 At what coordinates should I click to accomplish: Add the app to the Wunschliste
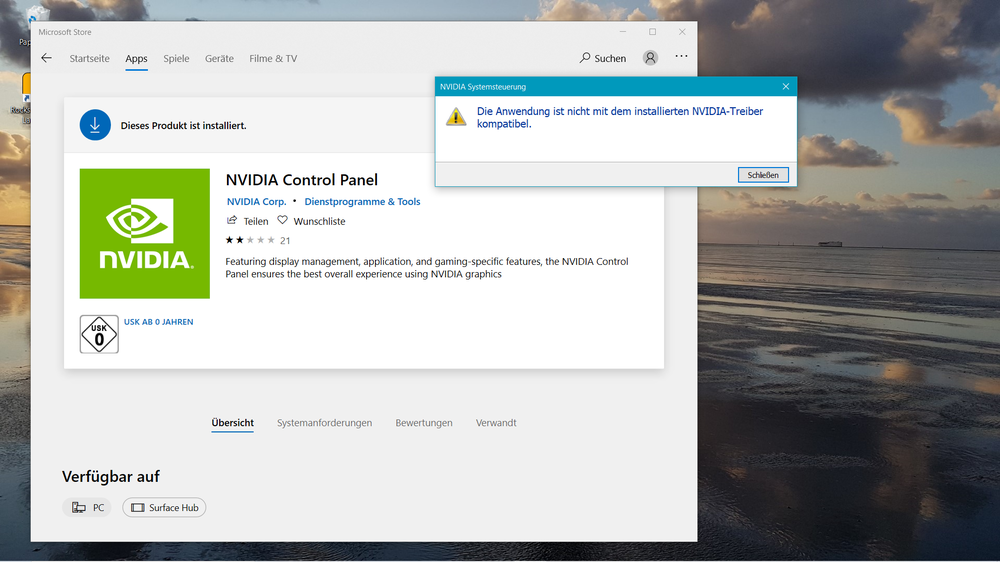[312, 221]
